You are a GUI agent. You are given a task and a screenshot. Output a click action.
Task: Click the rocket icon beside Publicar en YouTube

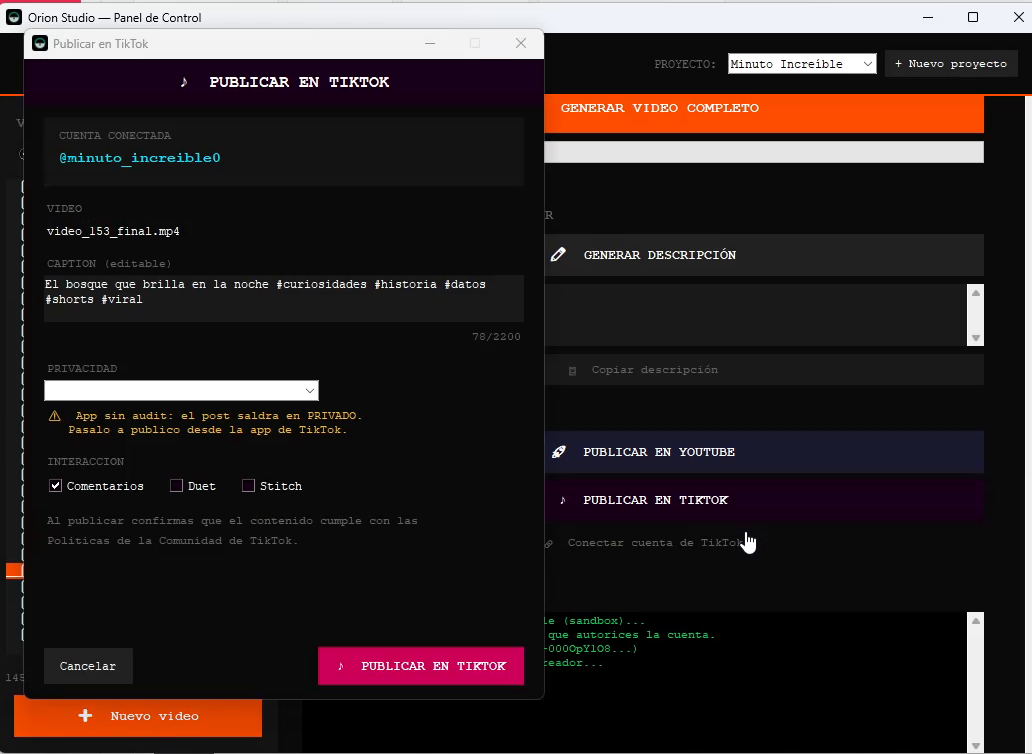point(559,452)
